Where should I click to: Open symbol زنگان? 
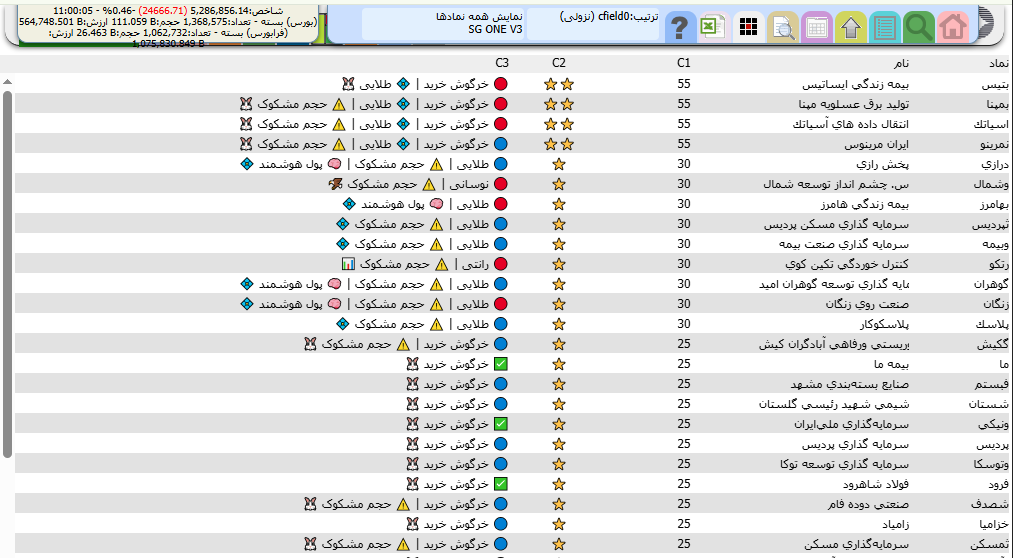point(997,304)
